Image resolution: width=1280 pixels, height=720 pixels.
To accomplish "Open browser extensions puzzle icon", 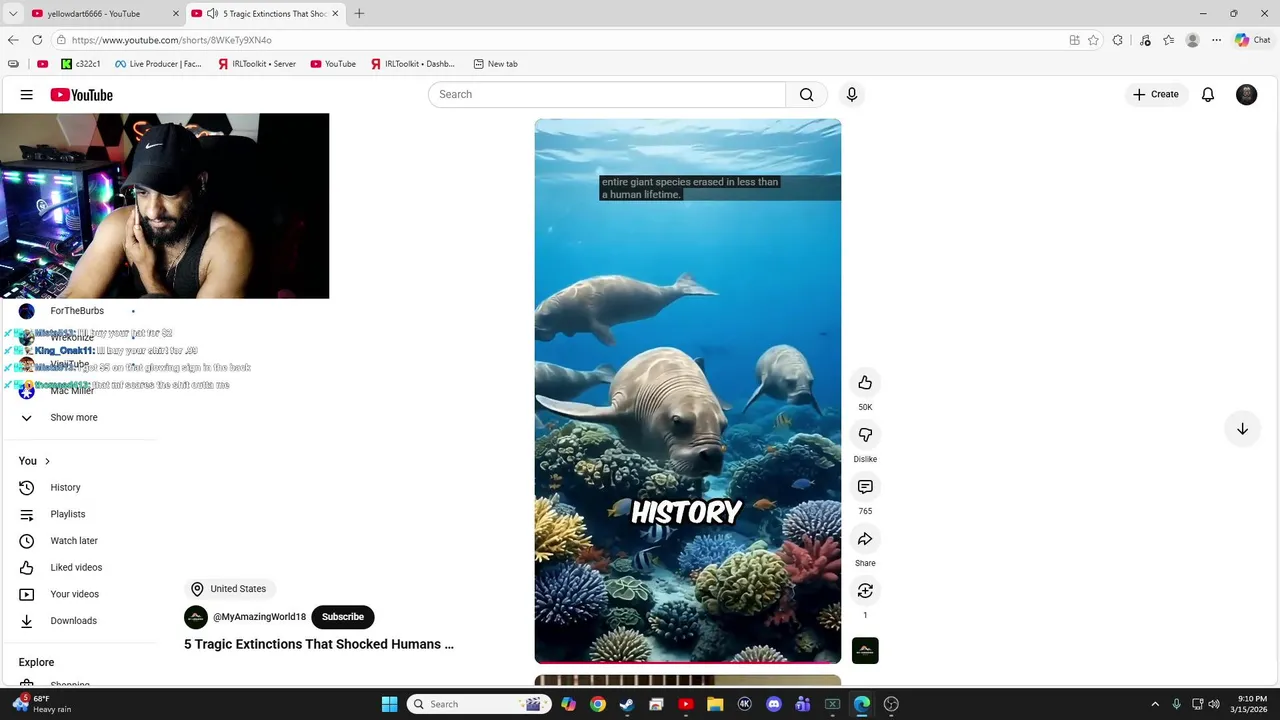I will (x=1118, y=40).
